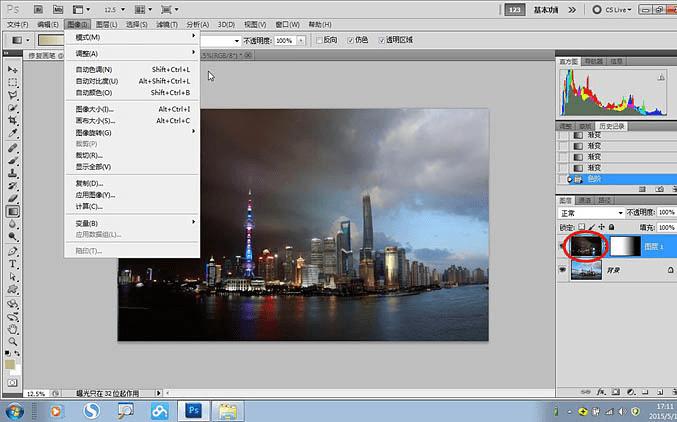Select the Hand tool

(x=13, y=329)
